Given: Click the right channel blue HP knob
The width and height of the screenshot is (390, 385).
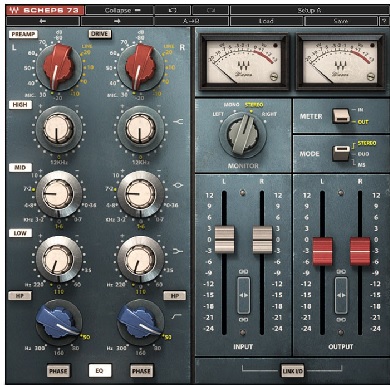Looking at the screenshot, I should point(139,322).
